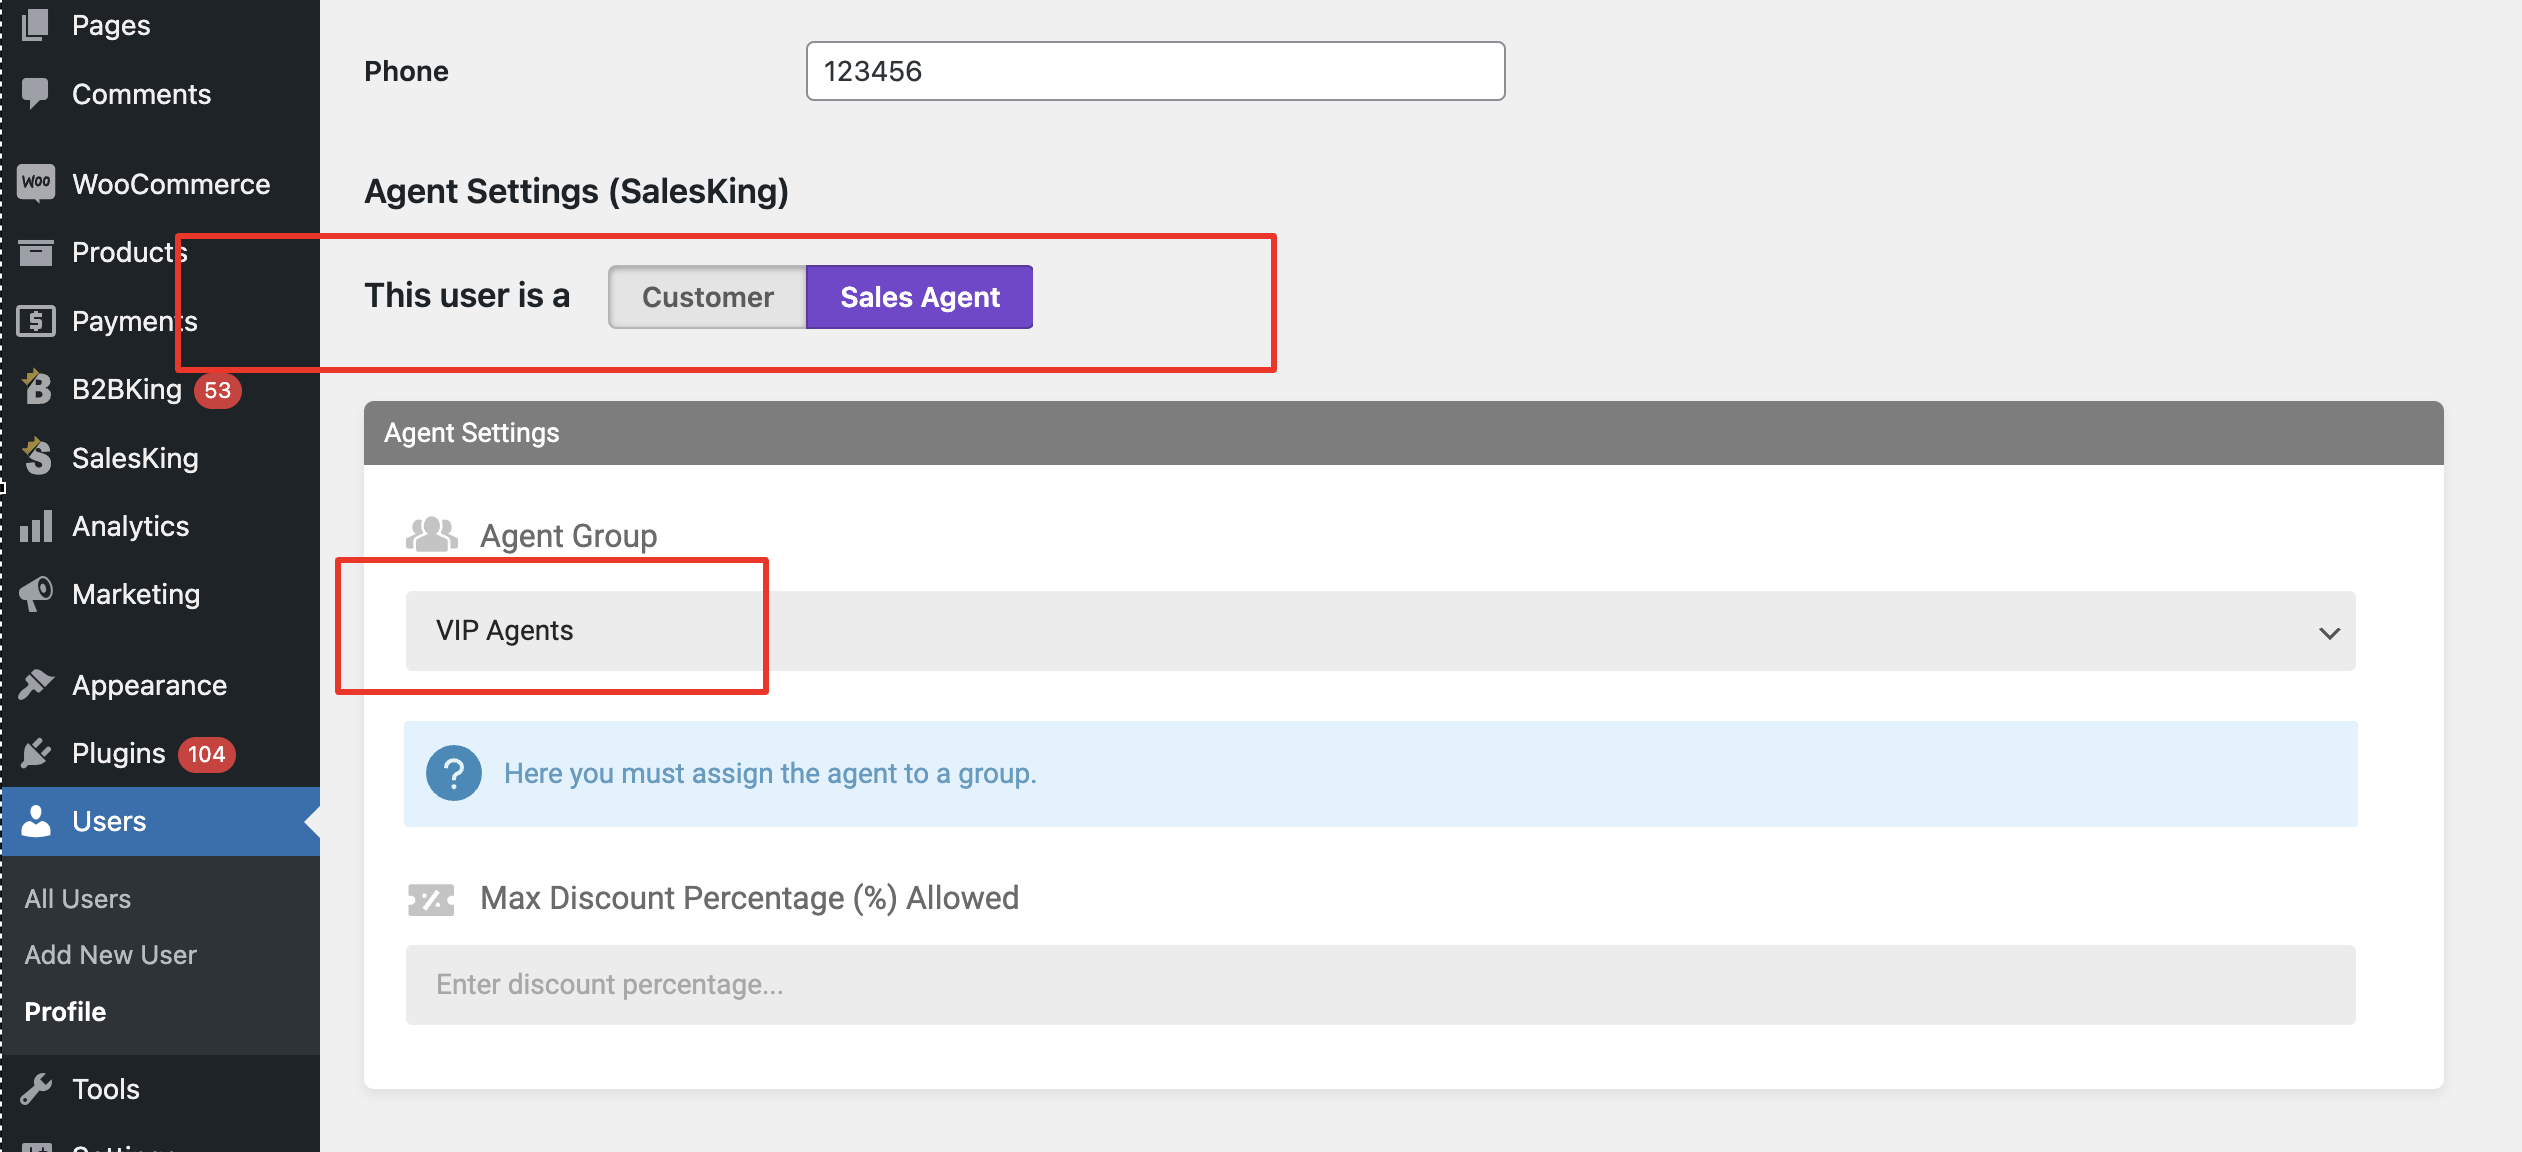Open the Profile submenu entry
Image resolution: width=2522 pixels, height=1152 pixels.
click(x=65, y=1012)
